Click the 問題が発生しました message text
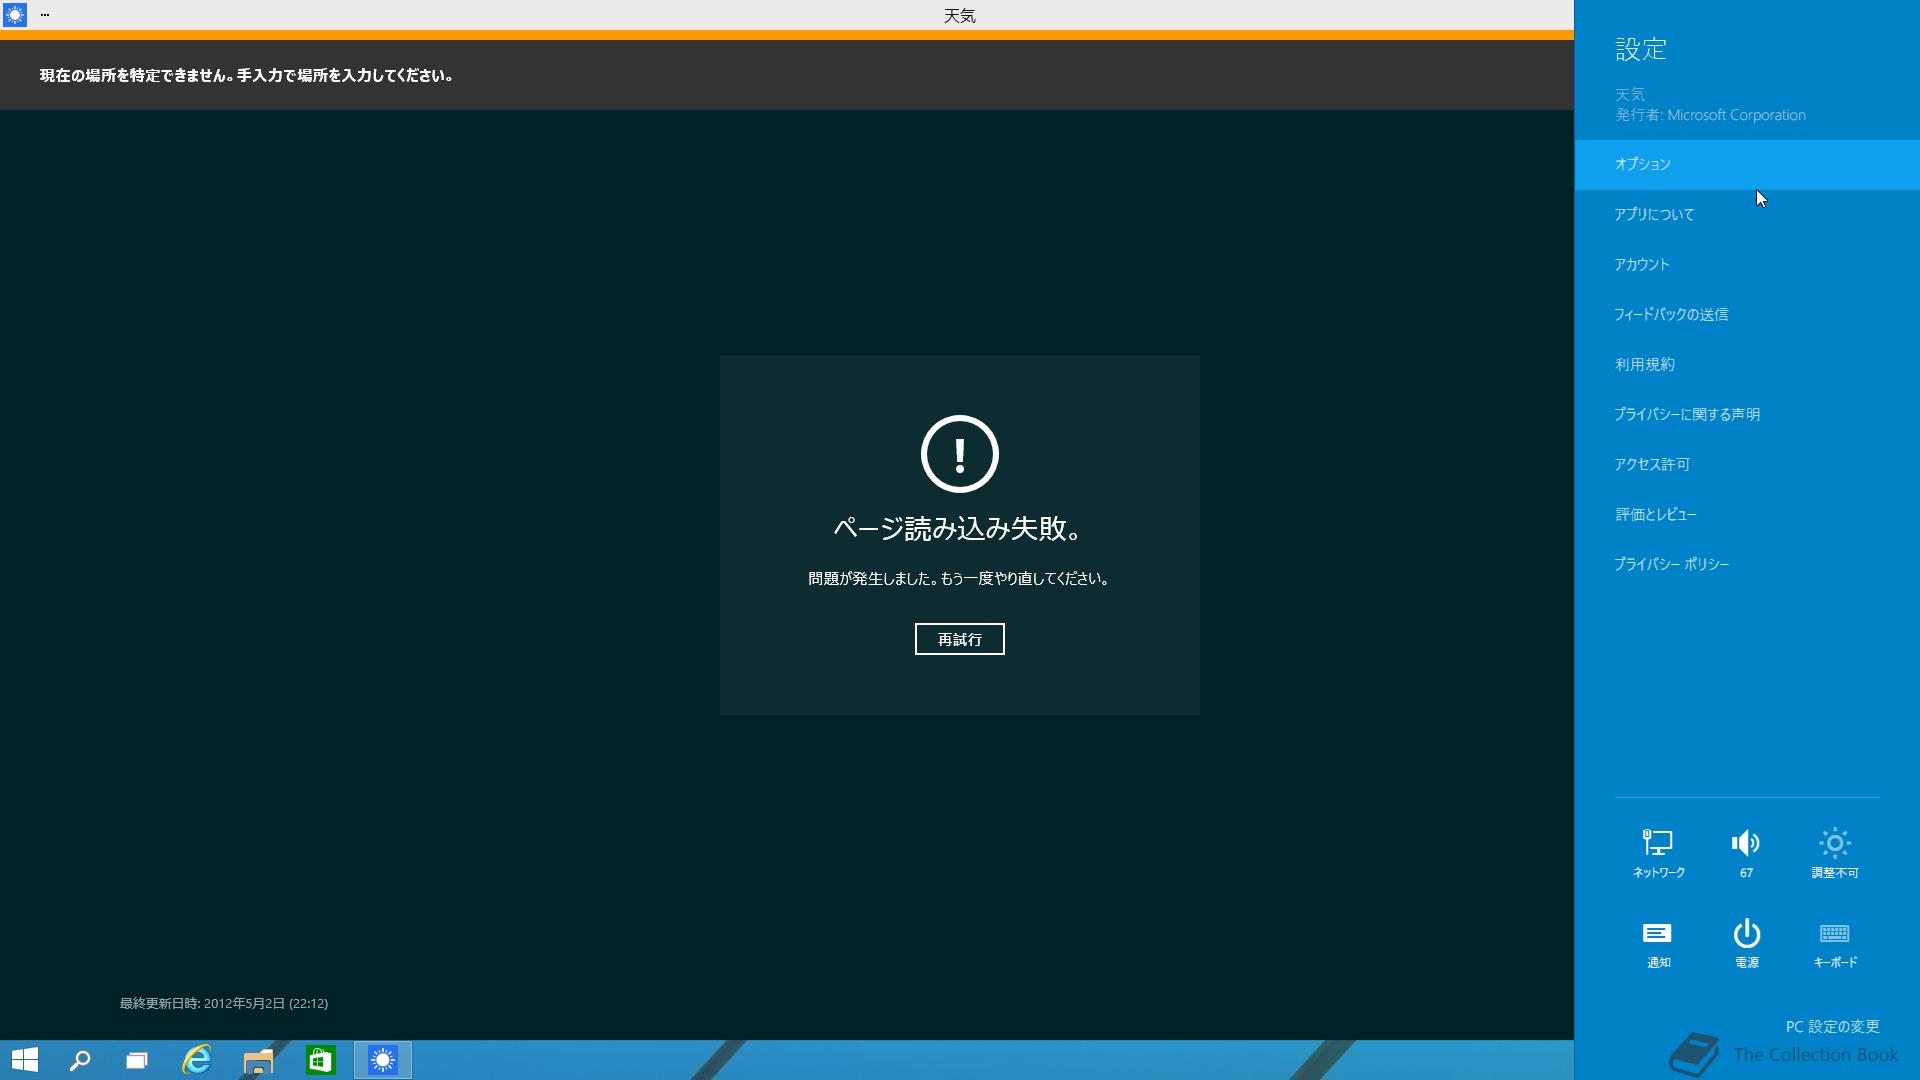The image size is (1920, 1080). [x=960, y=579]
